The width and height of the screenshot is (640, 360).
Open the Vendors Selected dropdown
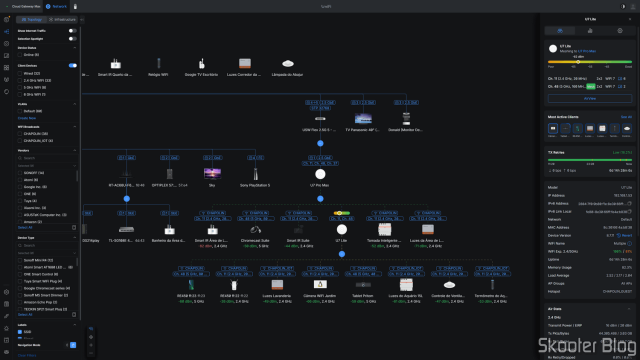(47, 166)
